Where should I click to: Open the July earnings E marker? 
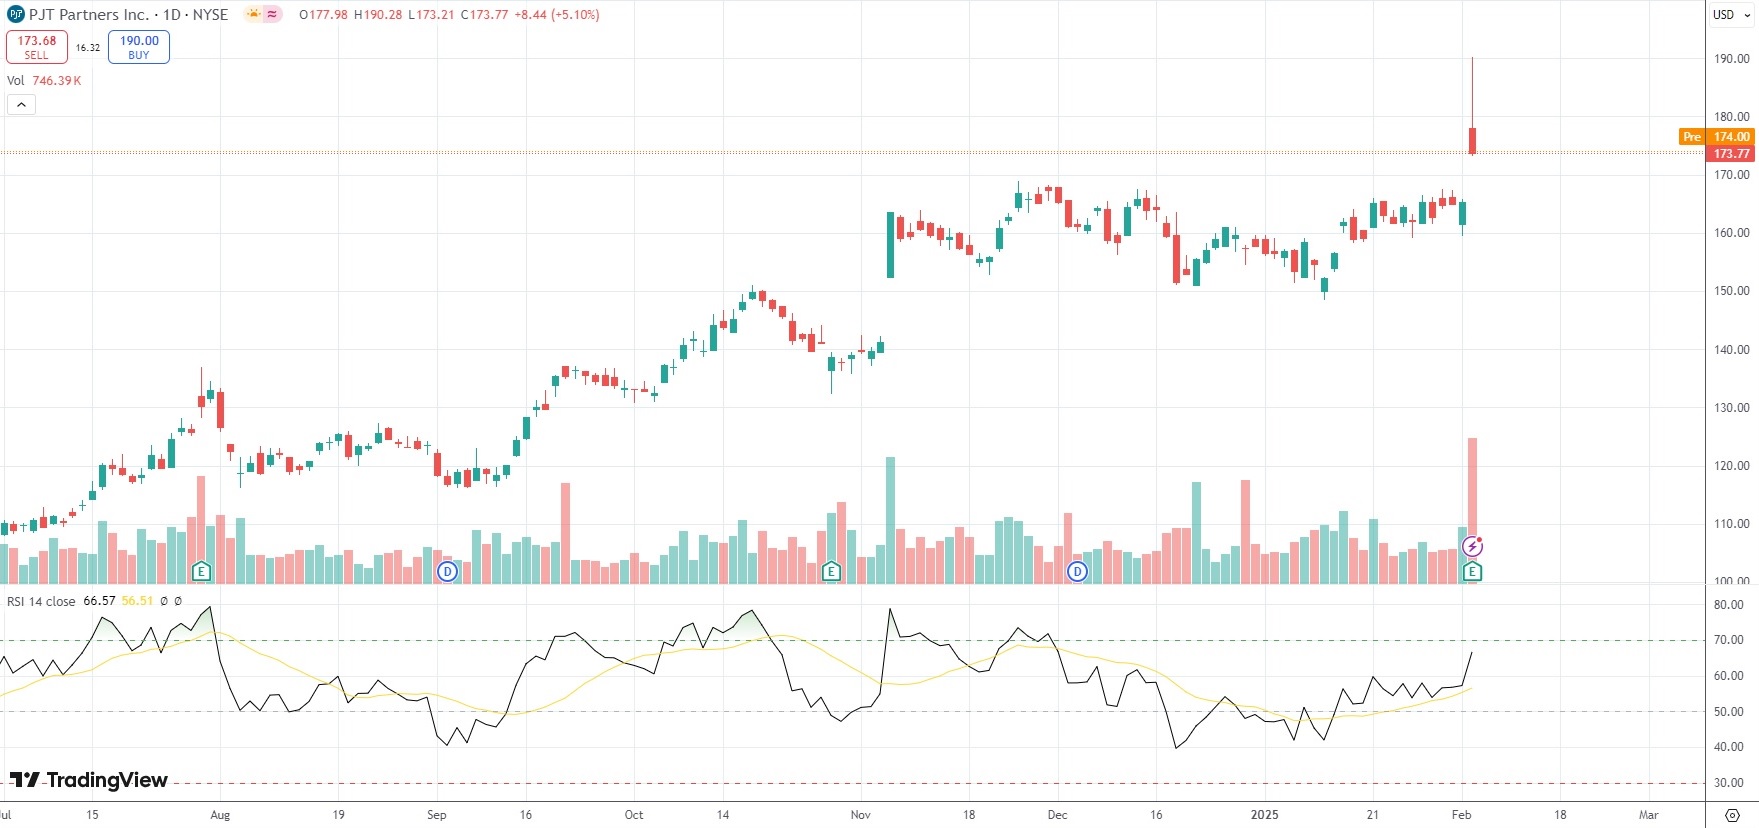(x=201, y=572)
